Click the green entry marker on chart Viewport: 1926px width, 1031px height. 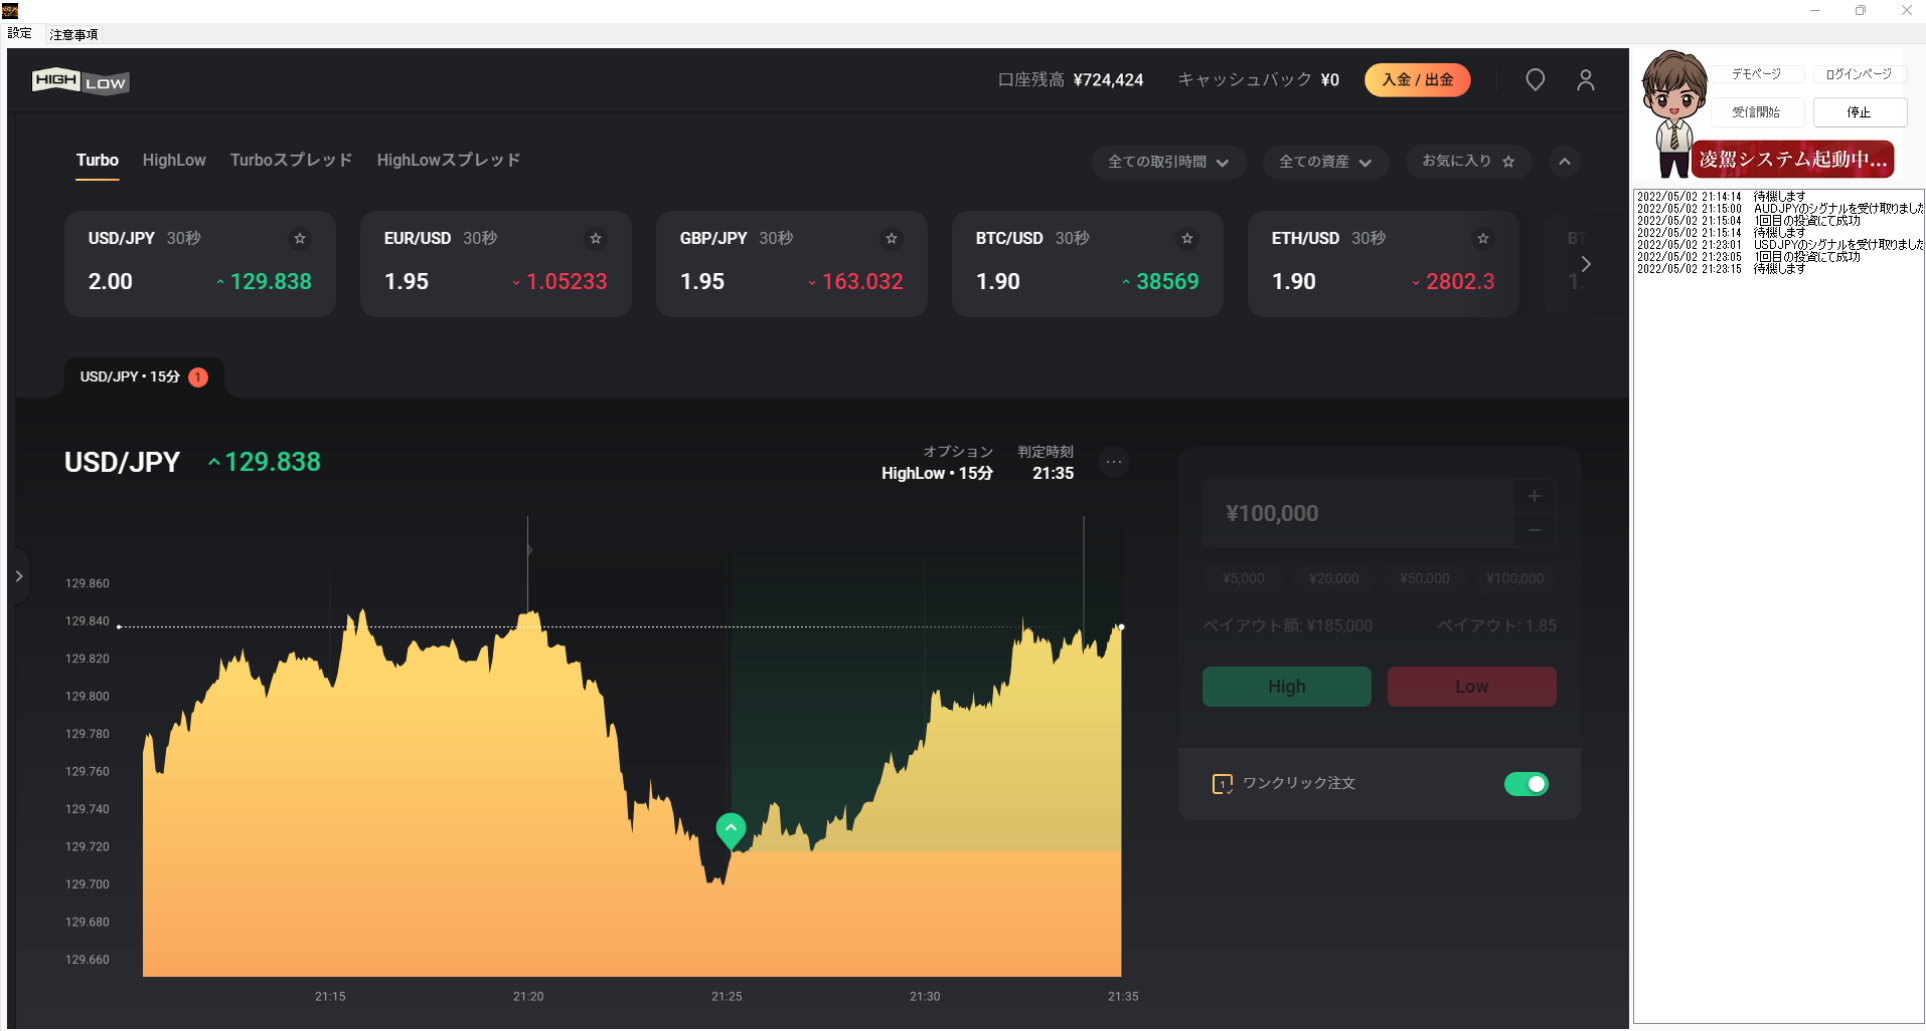731,830
